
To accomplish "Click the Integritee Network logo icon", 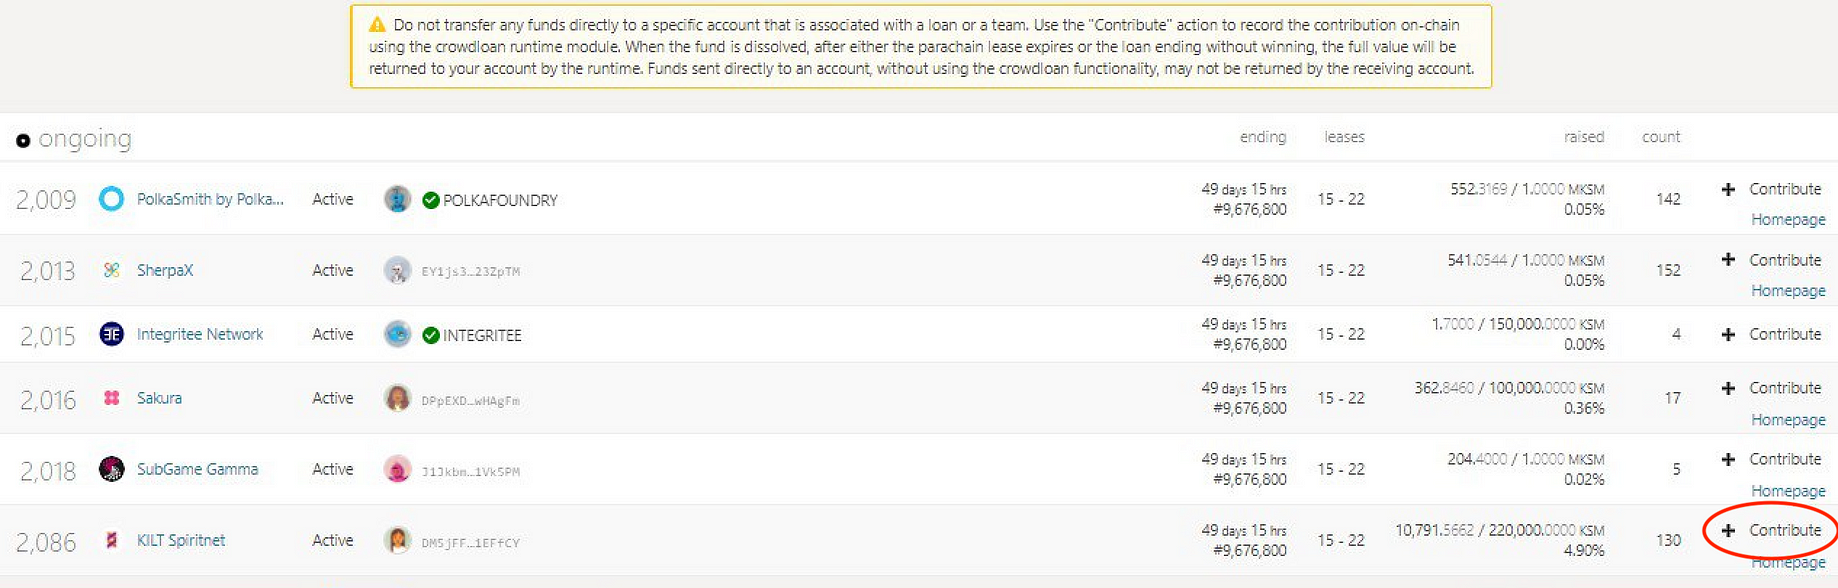I will (x=111, y=334).
